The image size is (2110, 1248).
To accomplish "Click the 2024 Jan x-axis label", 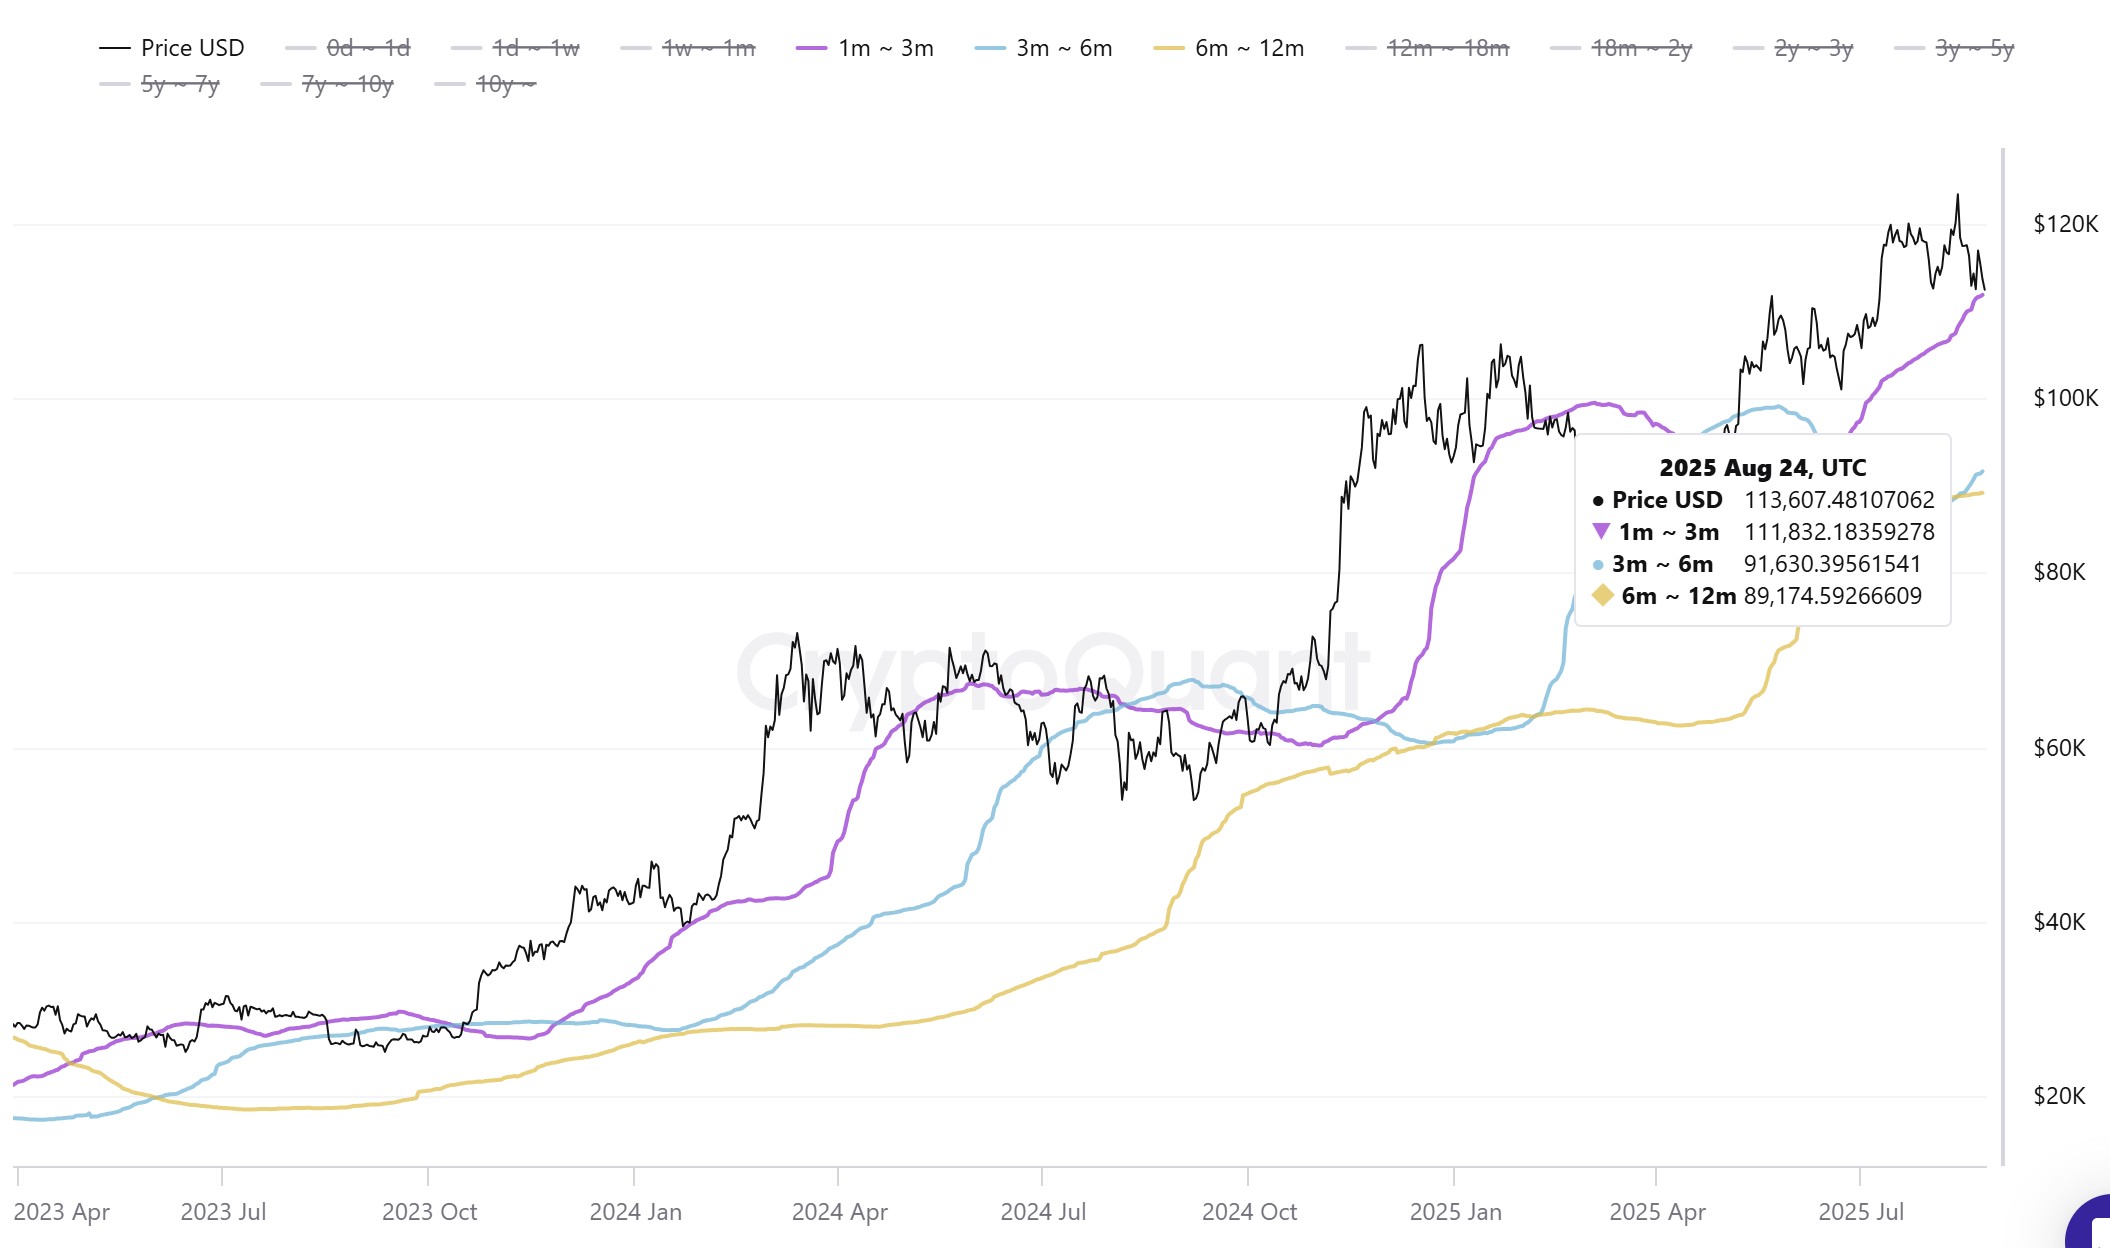I will tap(635, 1212).
